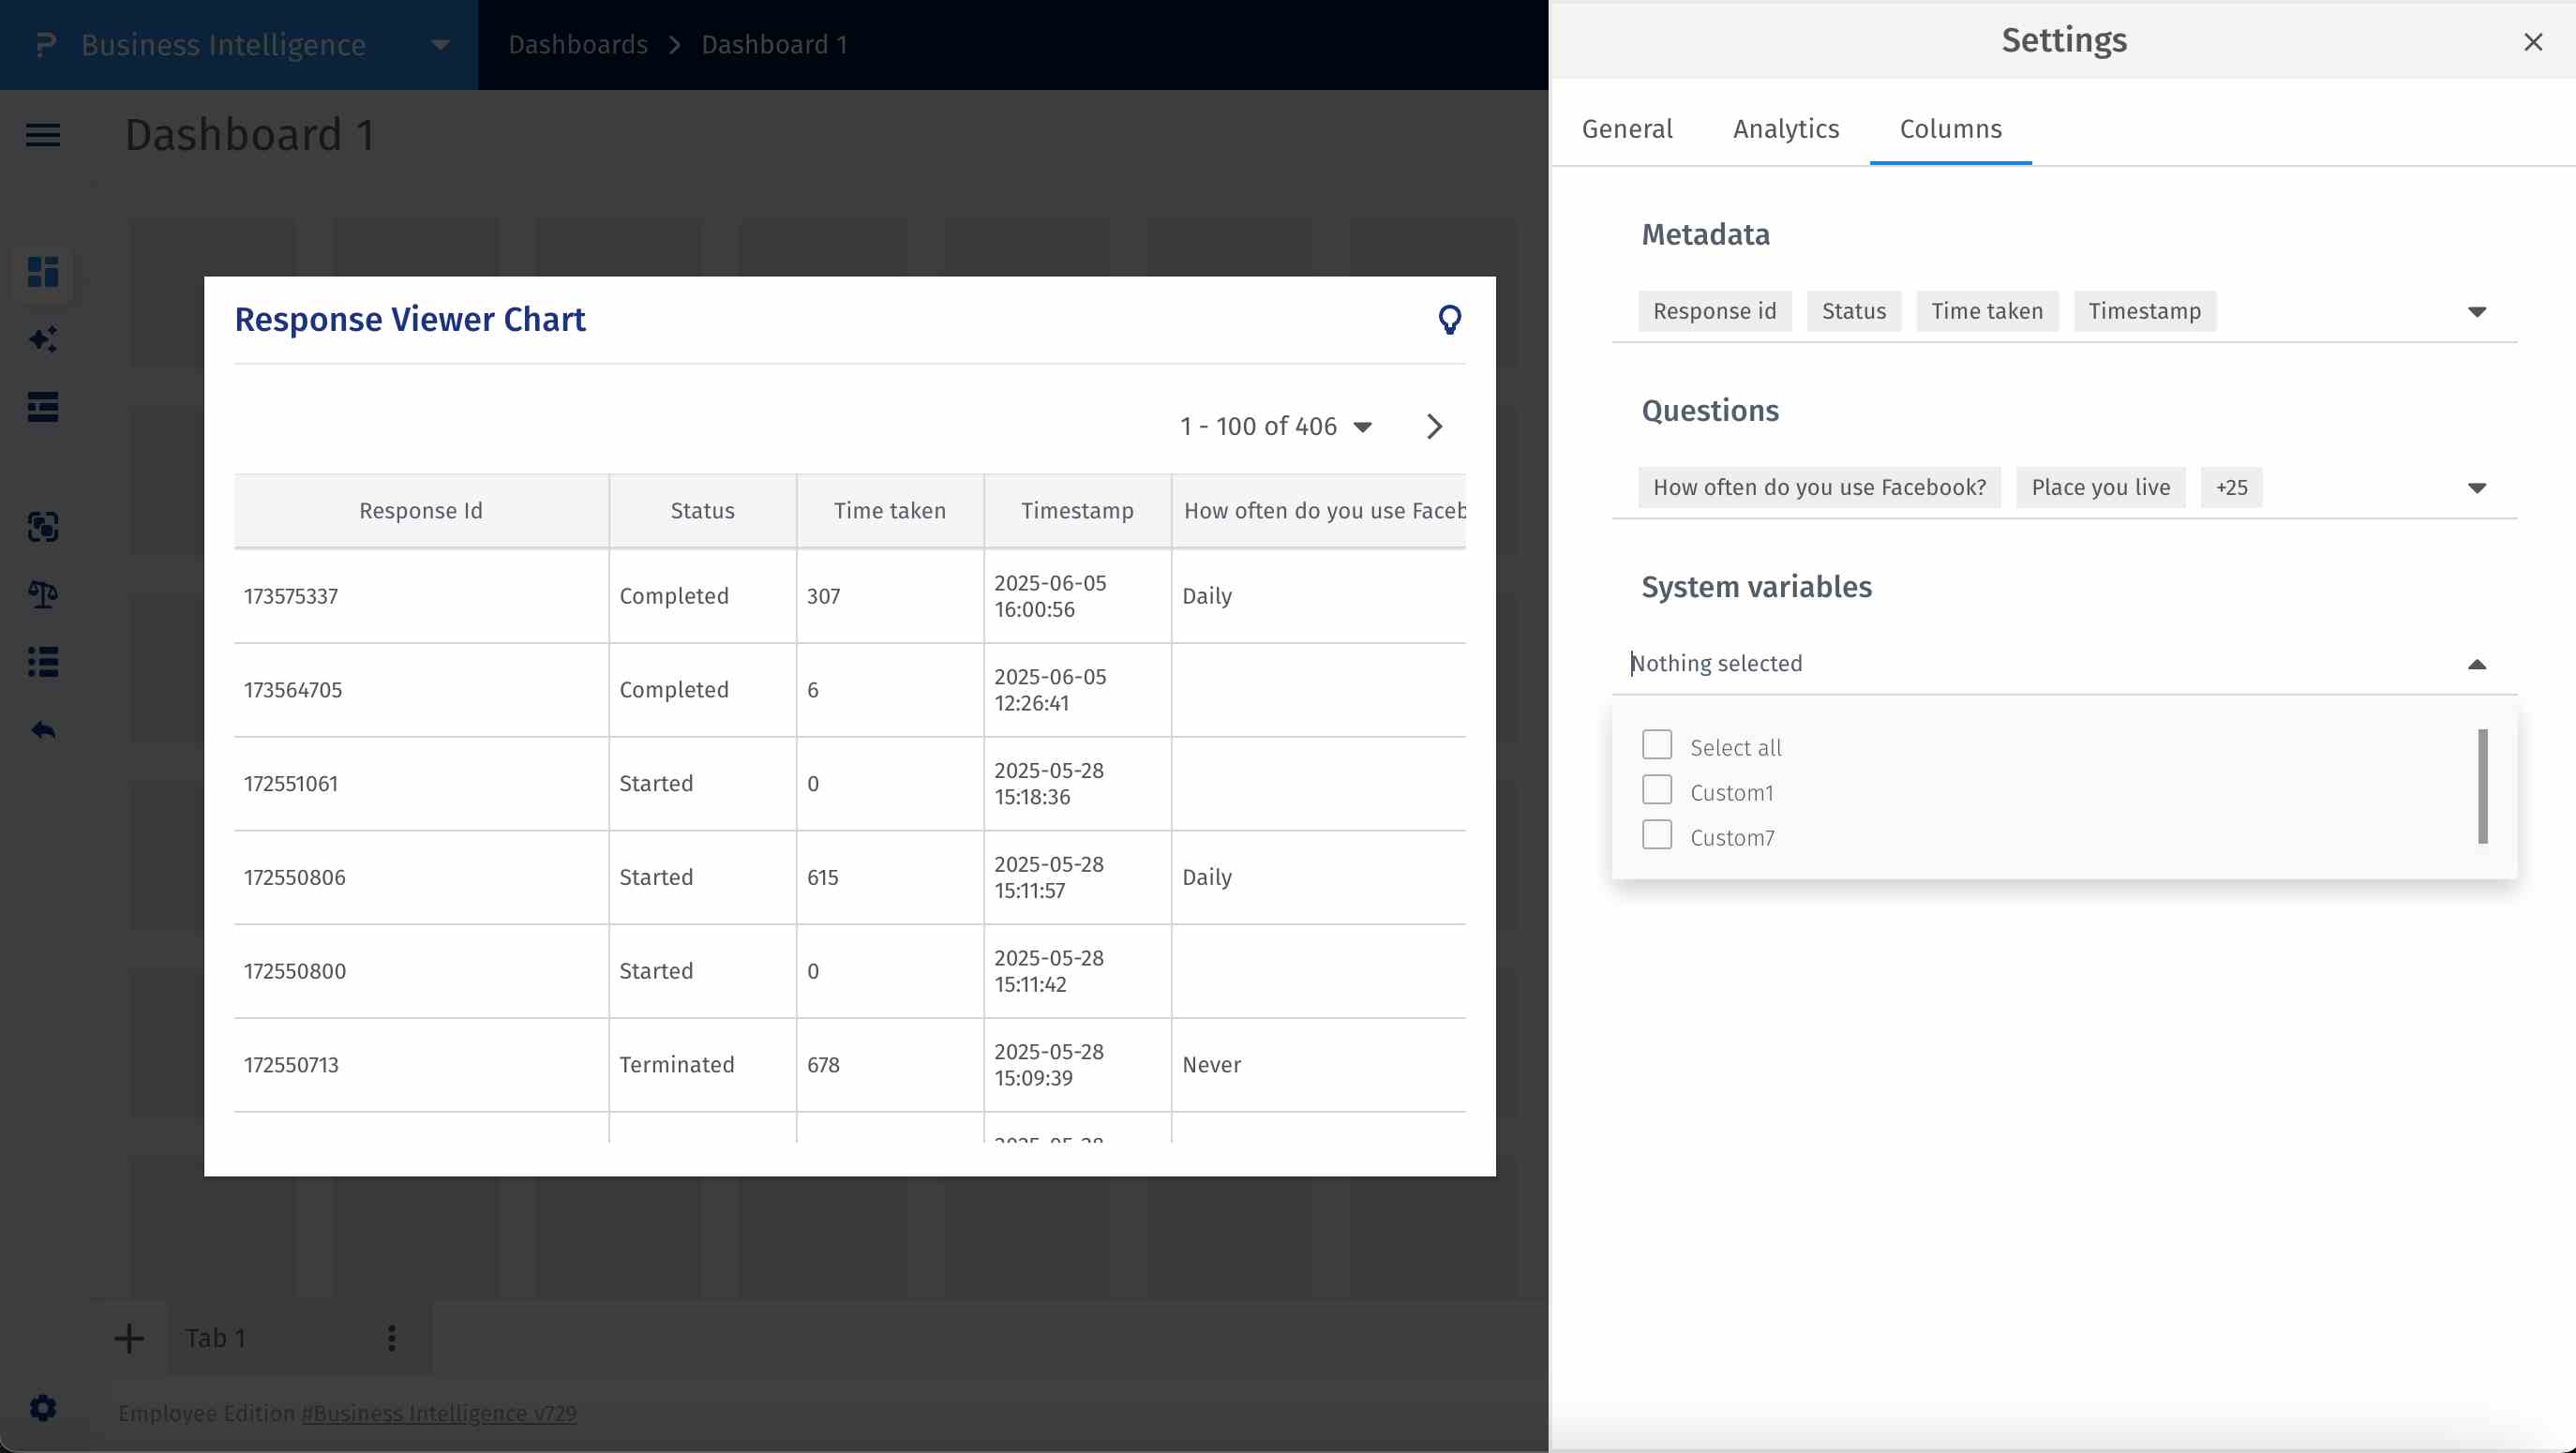Select the dashboard grid icon in sidebar
2576x1453 pixels.
43,272
